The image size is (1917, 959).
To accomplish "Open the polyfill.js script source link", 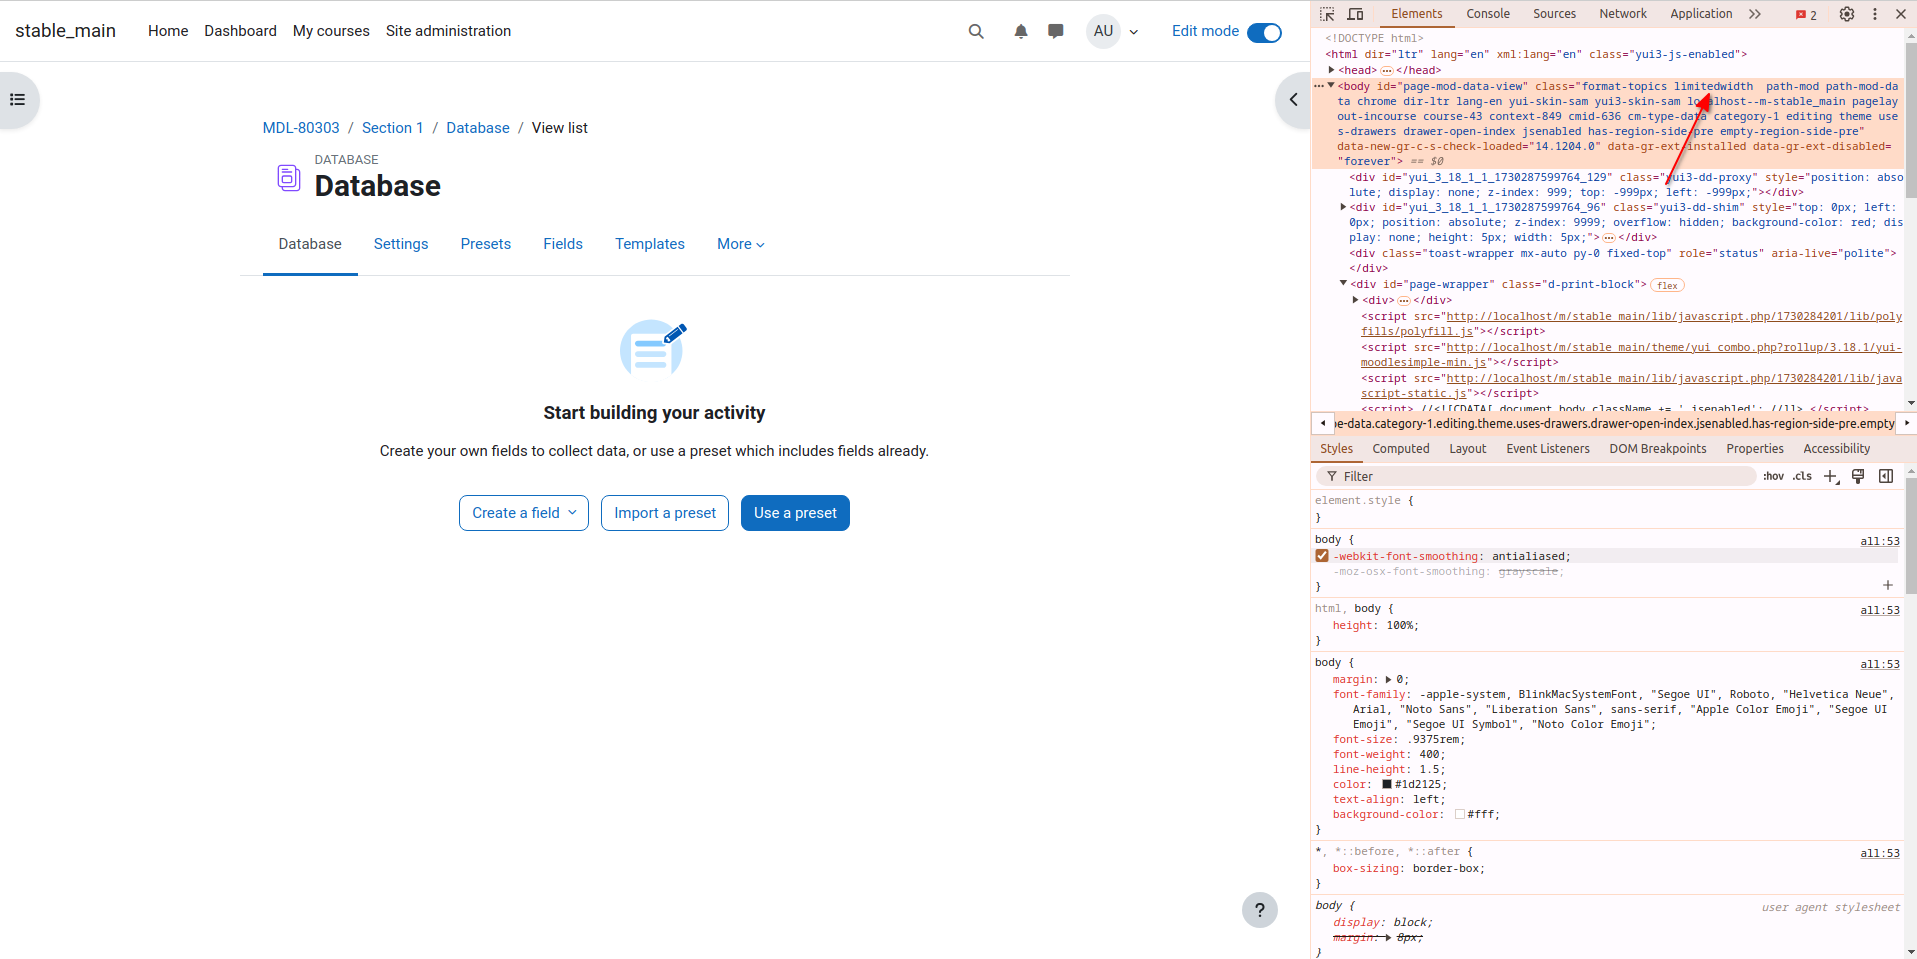I will click(1631, 324).
